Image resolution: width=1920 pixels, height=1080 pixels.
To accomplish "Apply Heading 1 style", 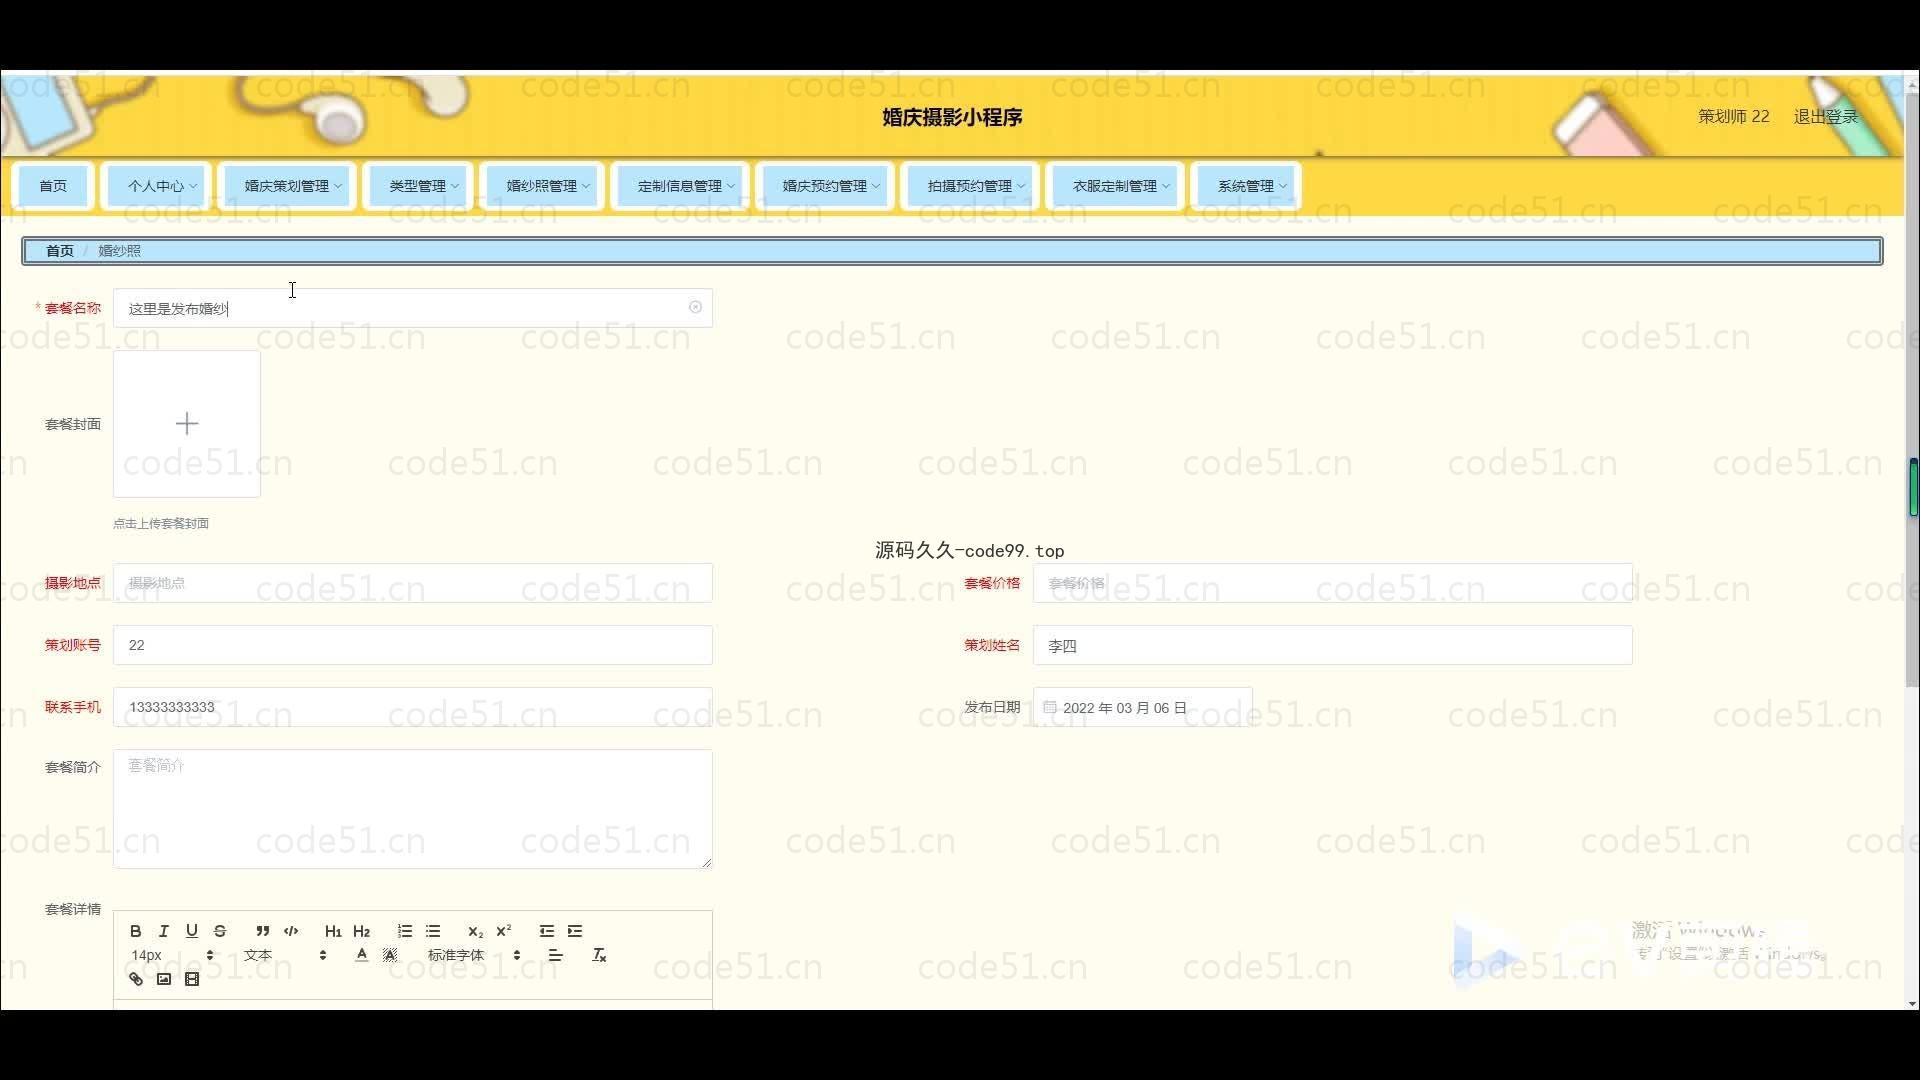I will pyautogui.click(x=333, y=931).
